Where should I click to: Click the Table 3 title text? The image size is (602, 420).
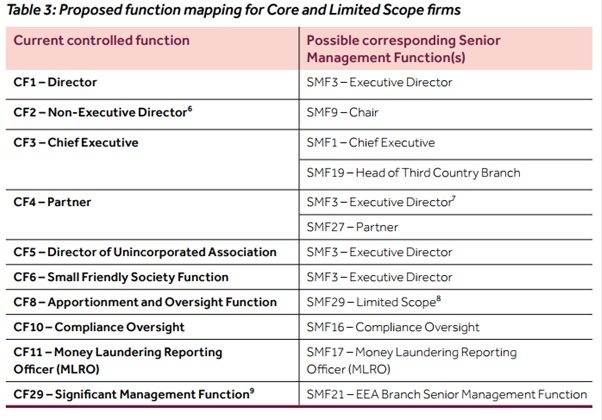(x=232, y=10)
